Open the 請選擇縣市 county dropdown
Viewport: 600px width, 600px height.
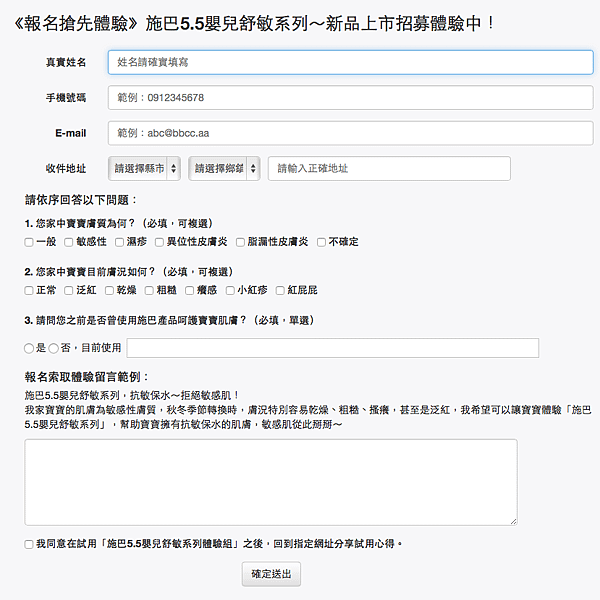tap(144, 168)
